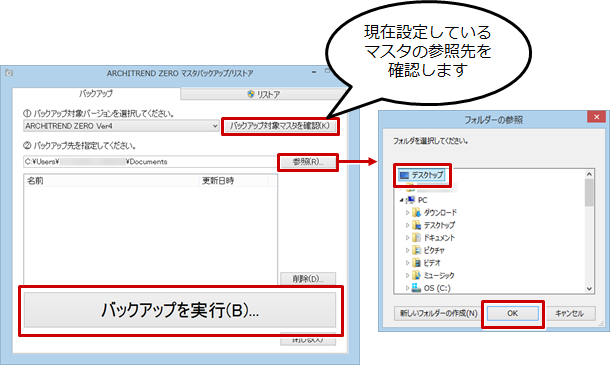Click the folder tree scroll down arrow

(589, 289)
